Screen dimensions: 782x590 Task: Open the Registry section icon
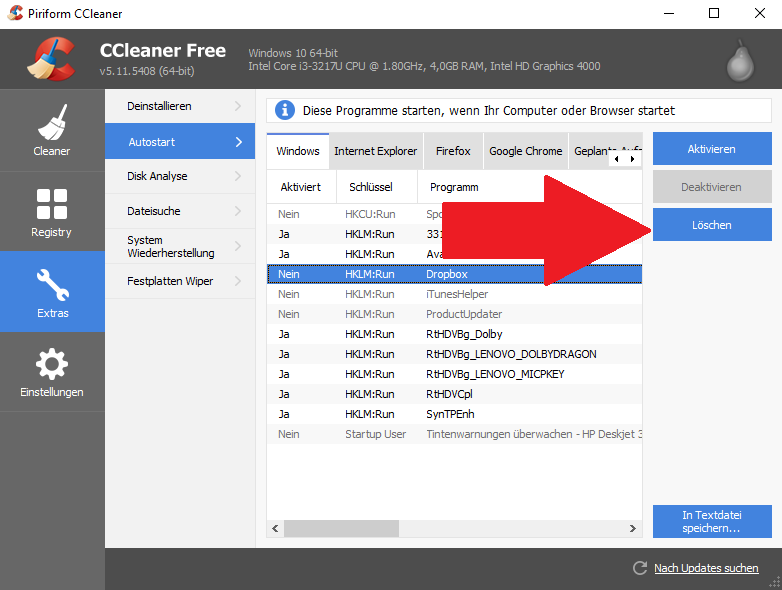[51, 211]
